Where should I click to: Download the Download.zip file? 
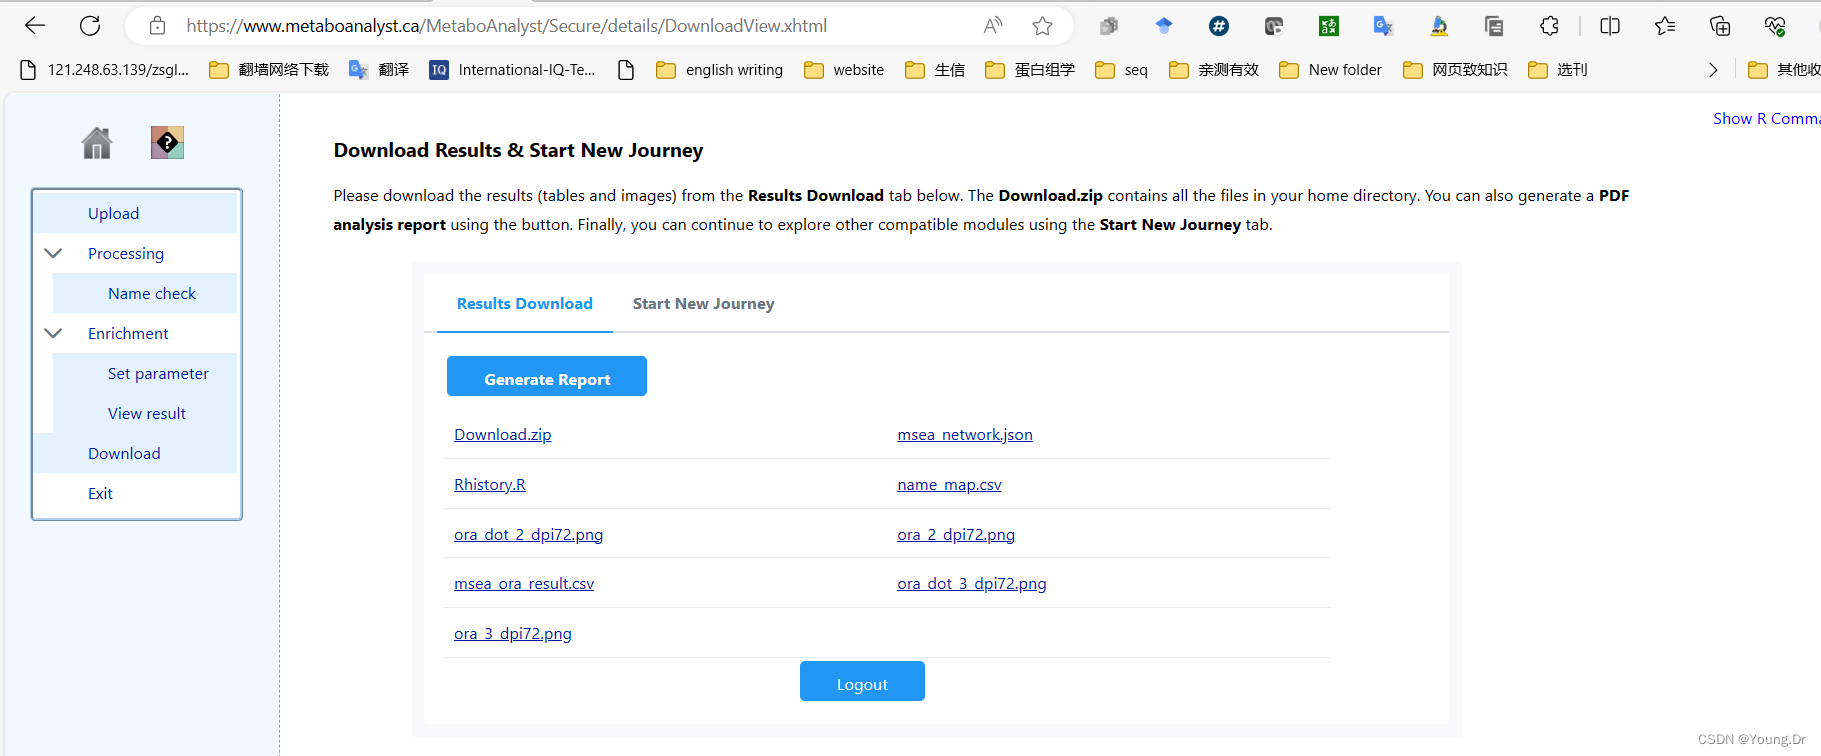[x=503, y=434]
